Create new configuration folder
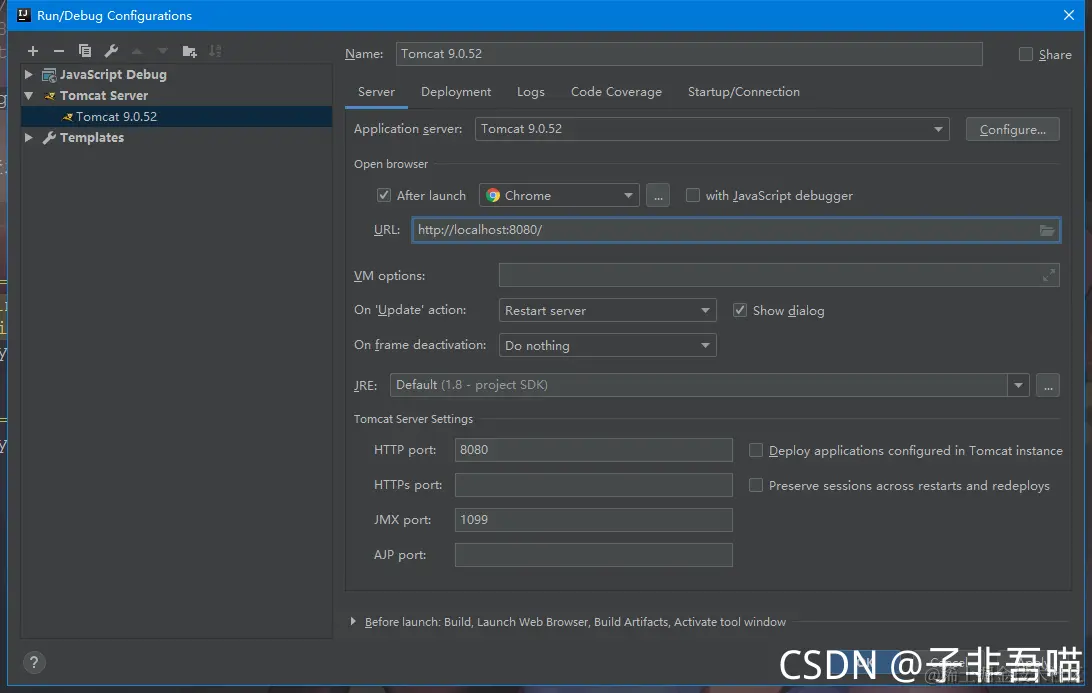The width and height of the screenshot is (1092, 693). [189, 51]
